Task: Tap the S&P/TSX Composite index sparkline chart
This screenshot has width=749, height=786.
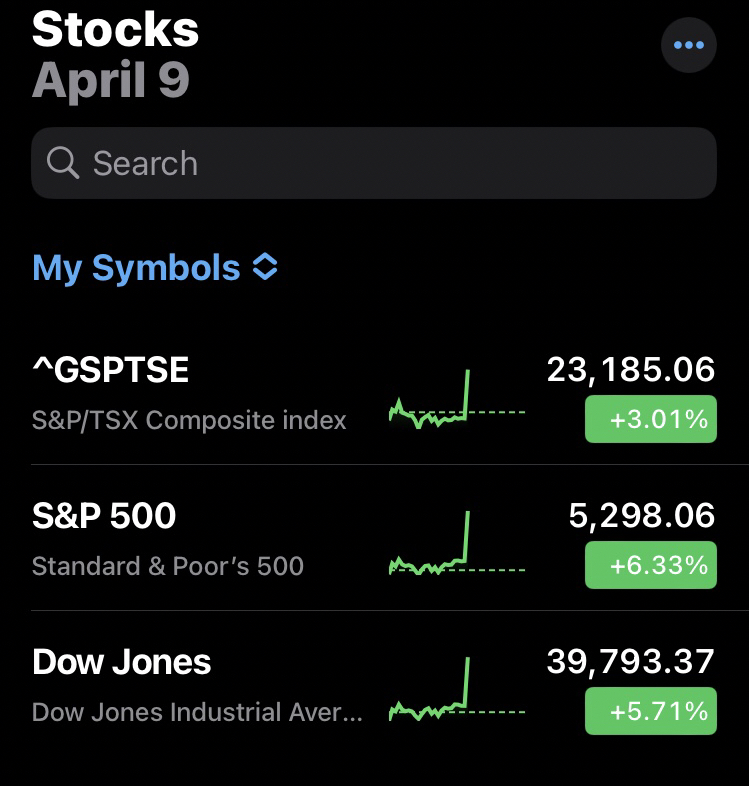Action: pos(457,400)
